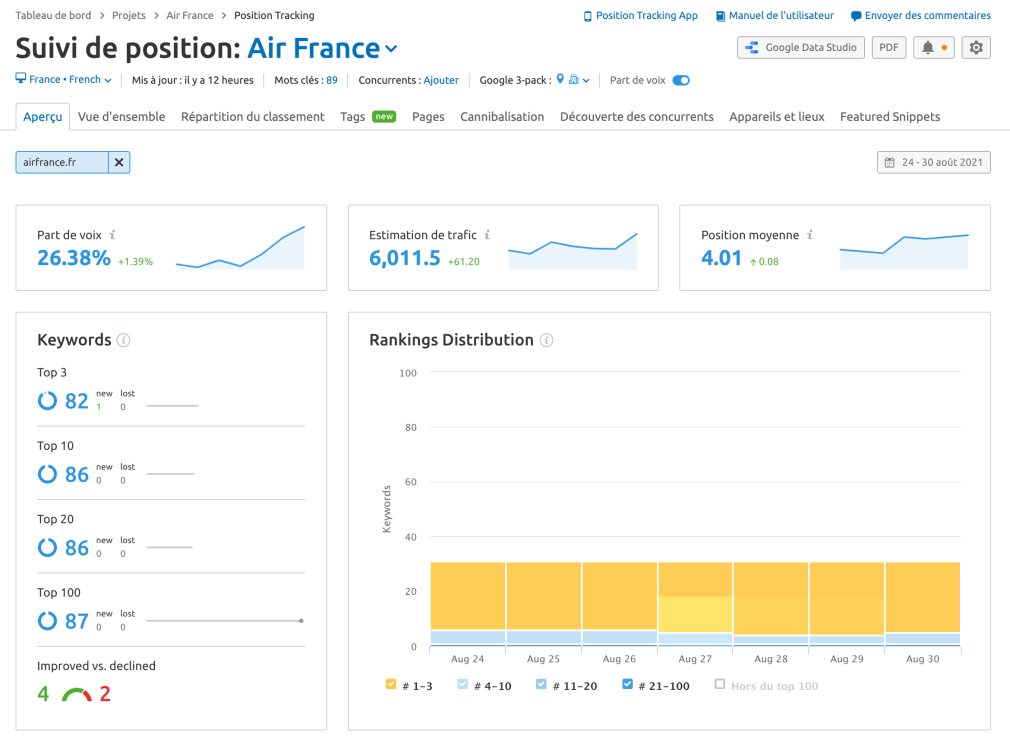Open Répartition du classement tab
This screenshot has width=1010, height=740.
252,117
